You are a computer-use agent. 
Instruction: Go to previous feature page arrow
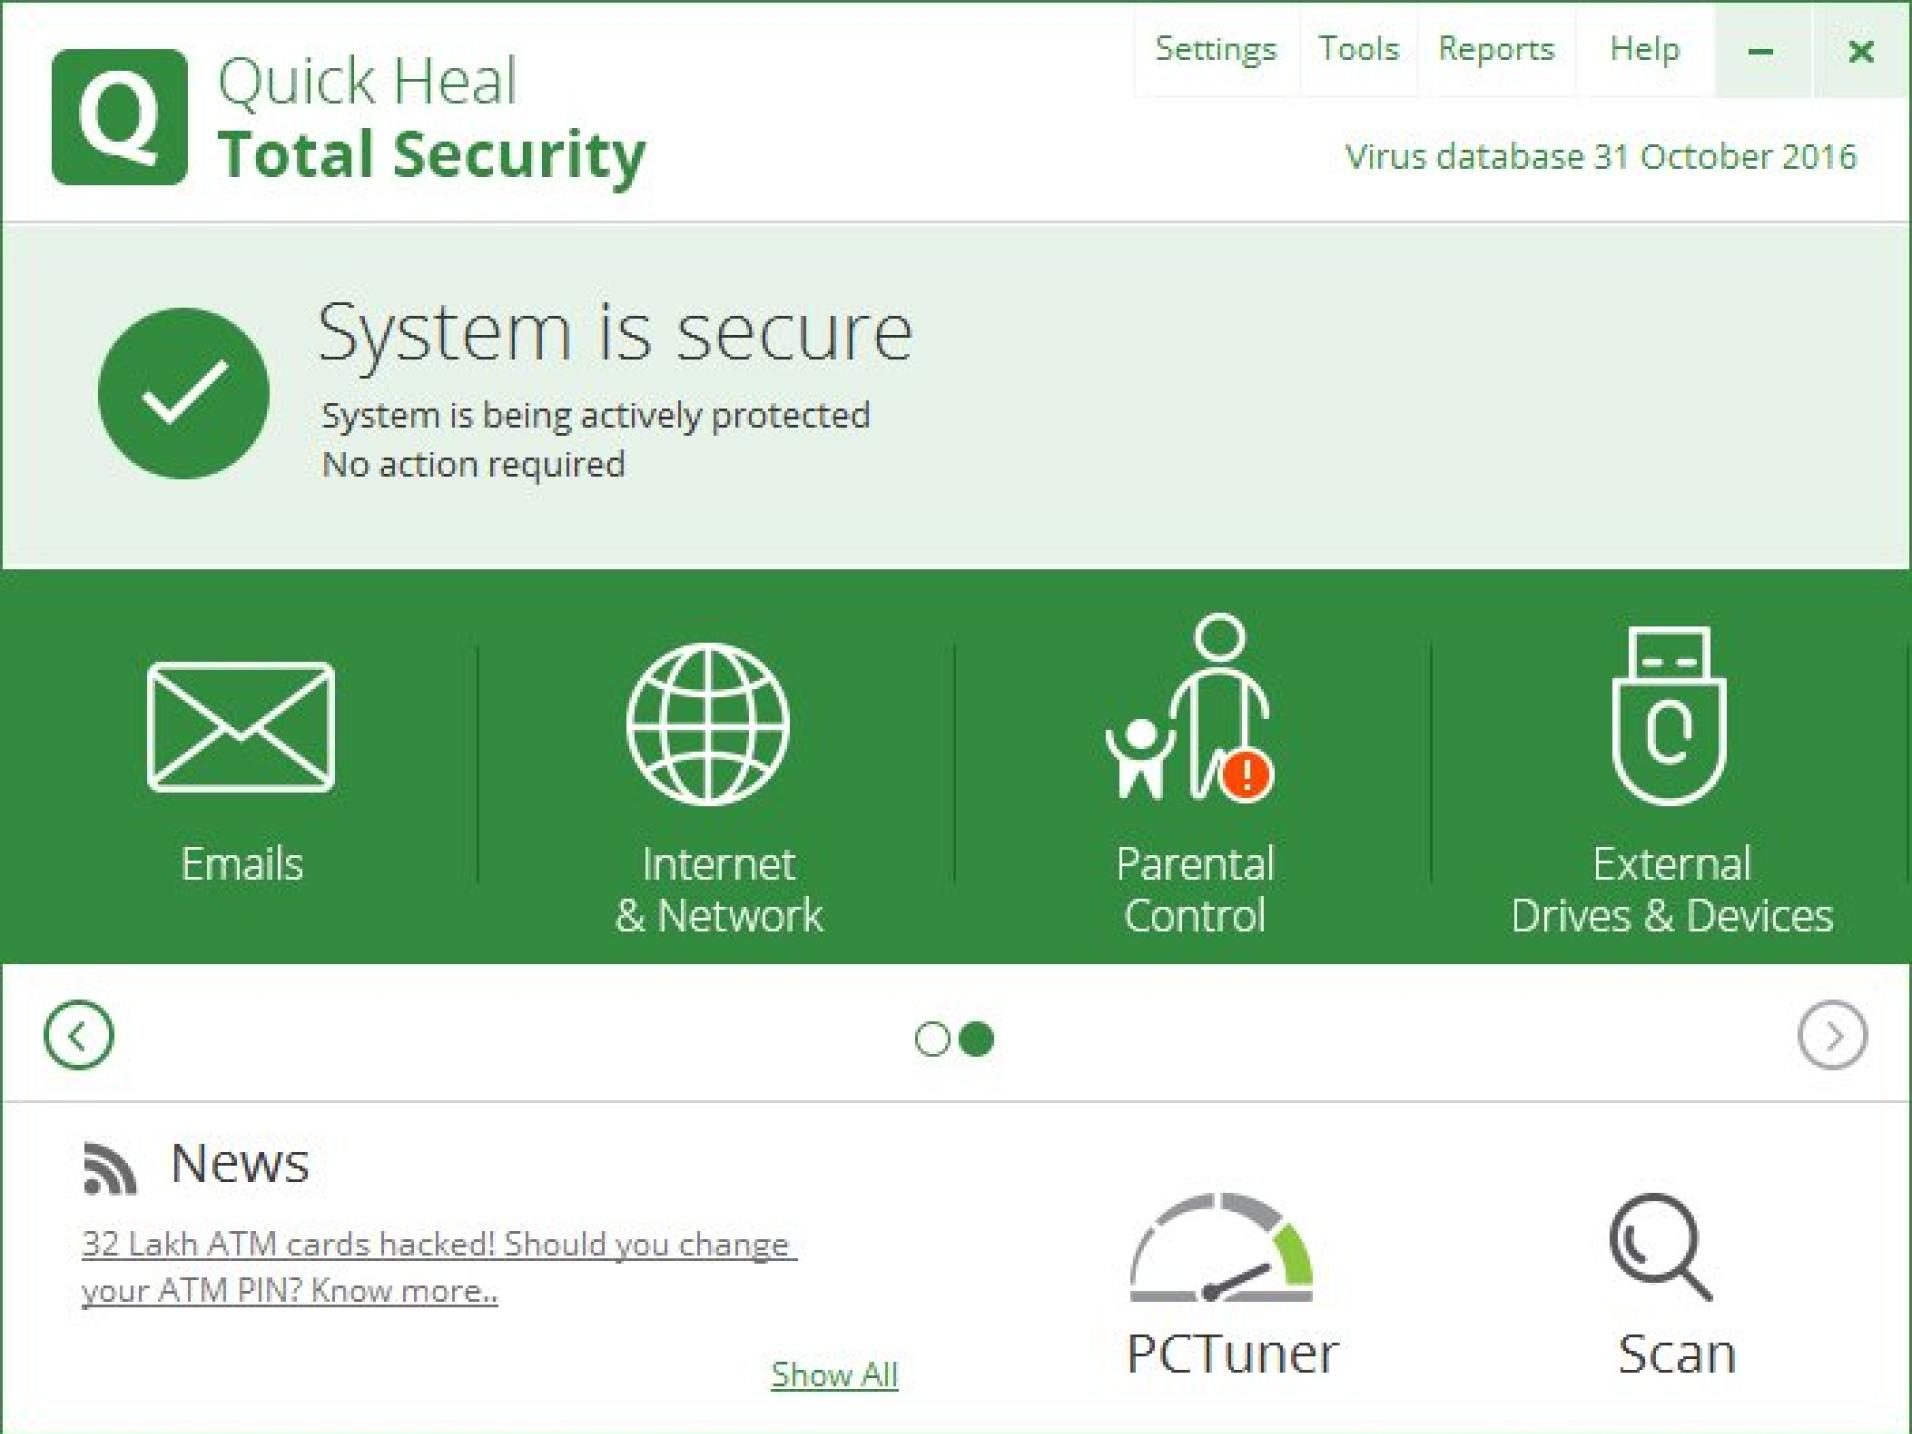tap(79, 1035)
